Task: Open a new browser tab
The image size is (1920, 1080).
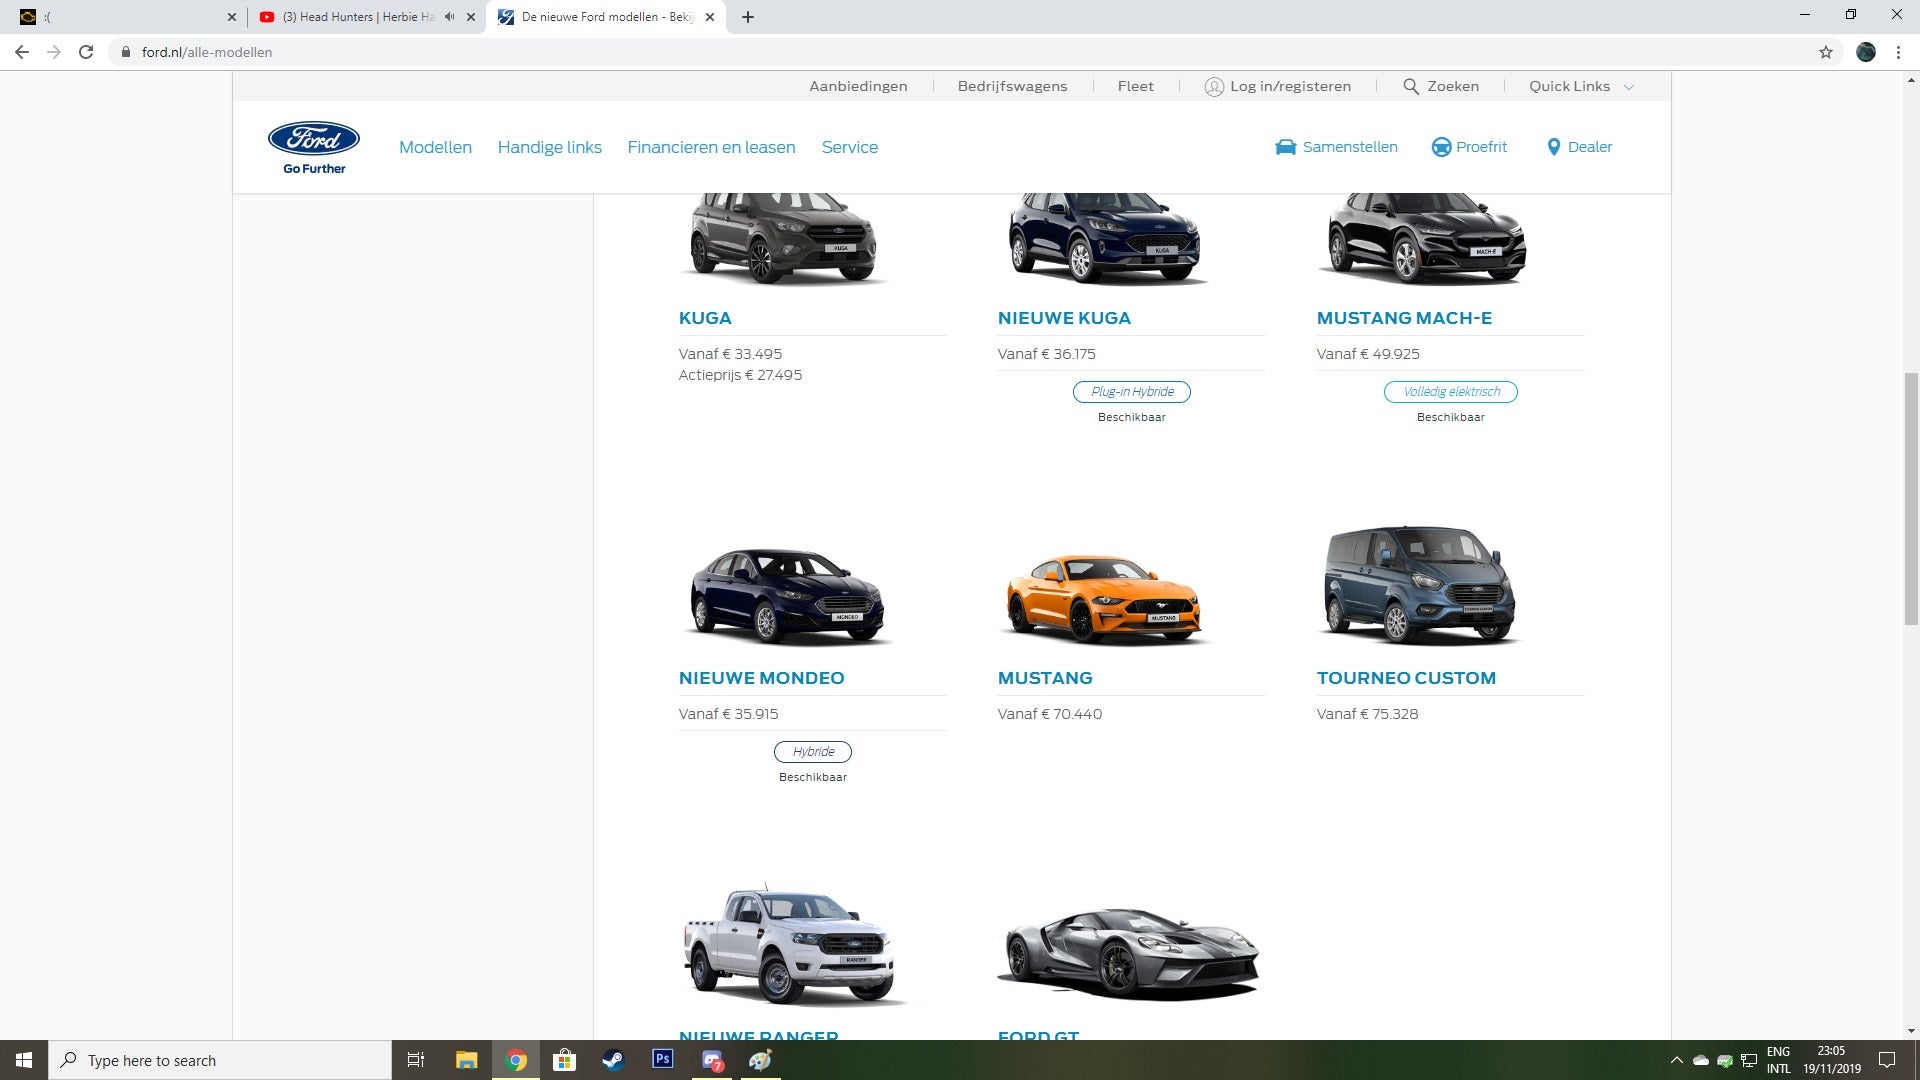Action: click(x=748, y=17)
